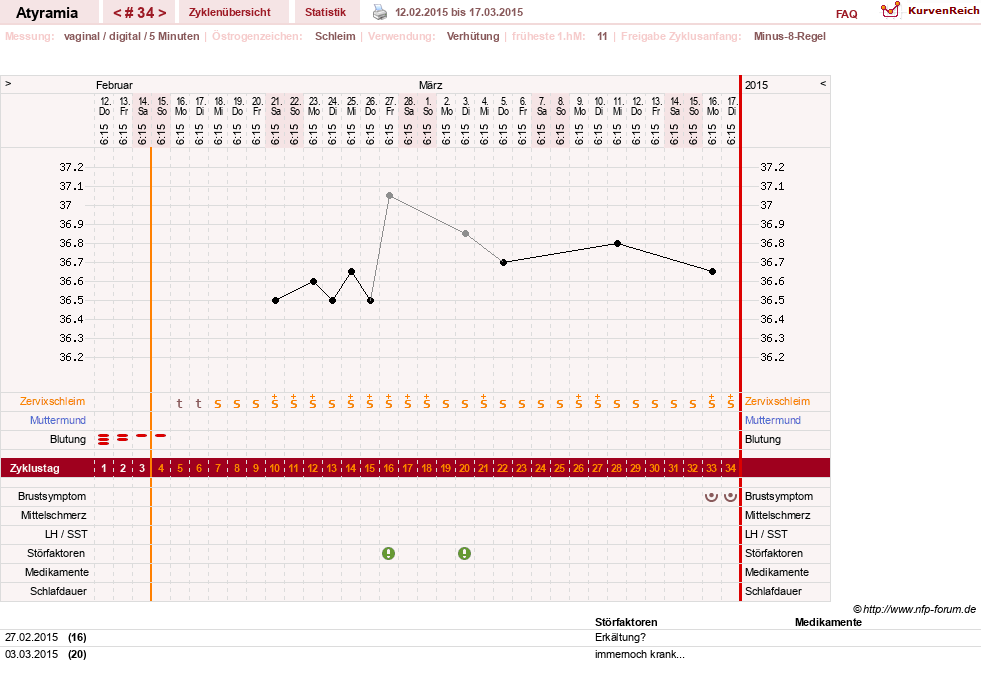Click the LH / SST row label on left
The image size is (981, 681).
(66, 534)
